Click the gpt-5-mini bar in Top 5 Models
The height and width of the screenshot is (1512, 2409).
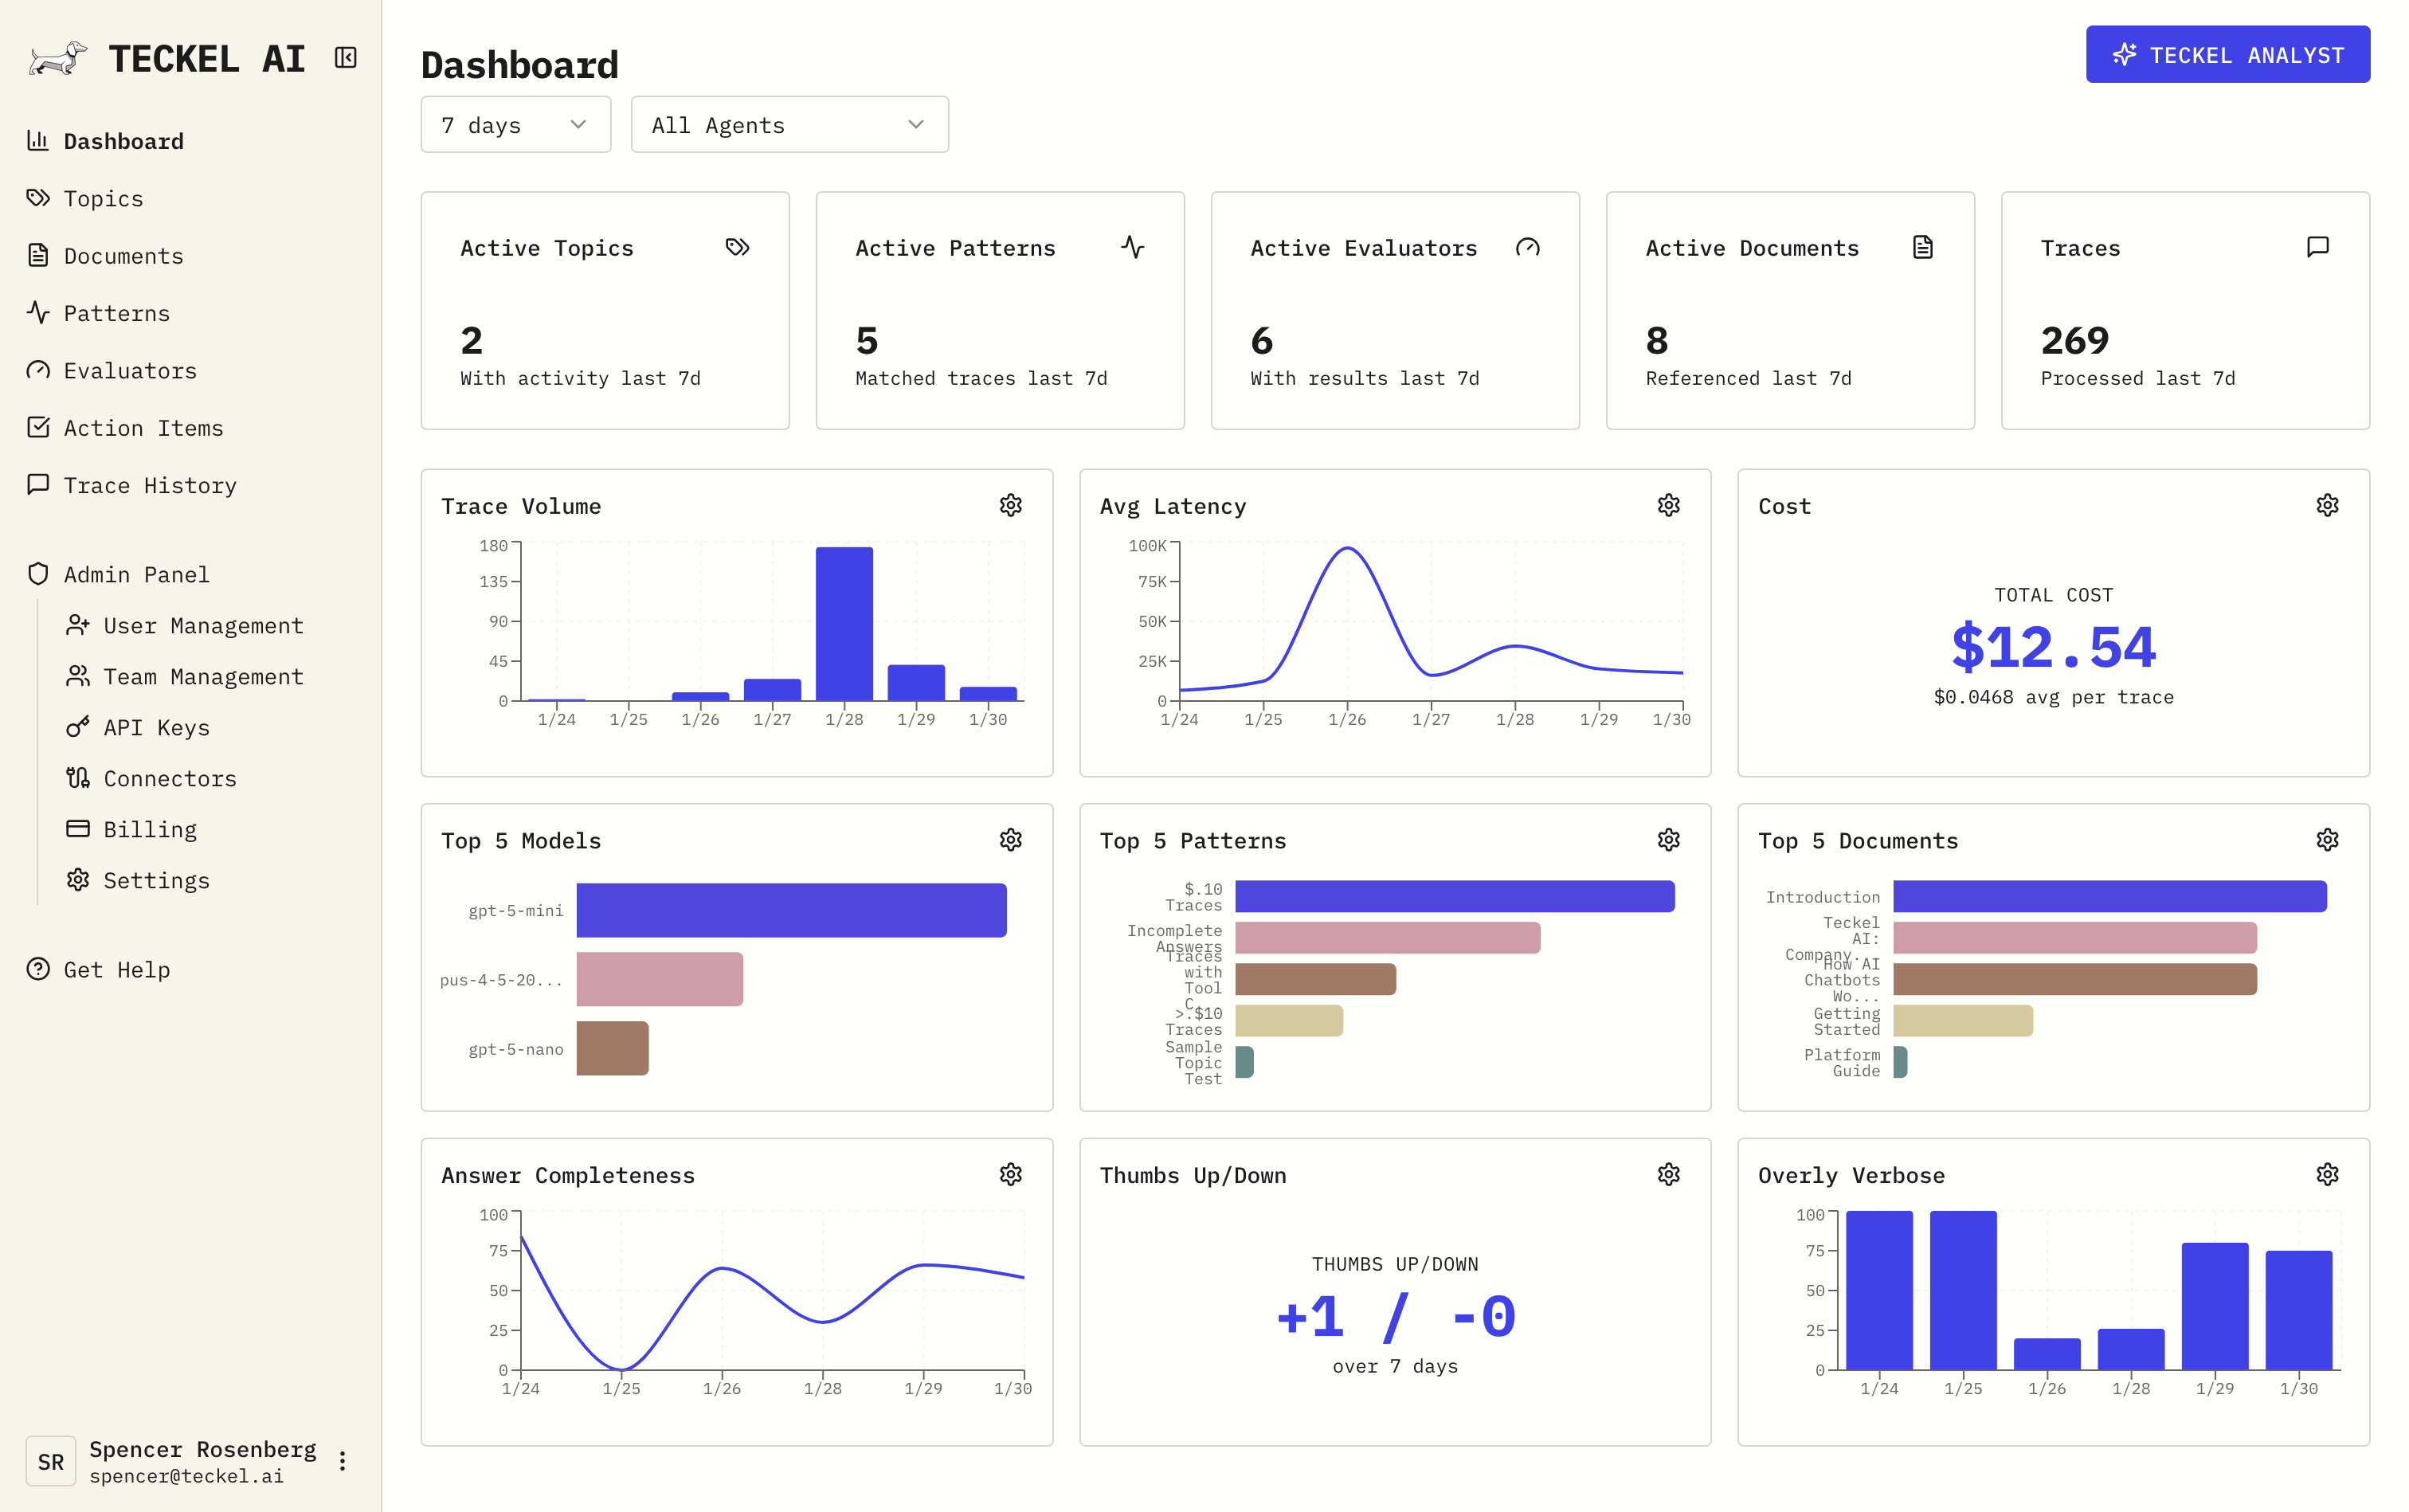tap(792, 910)
